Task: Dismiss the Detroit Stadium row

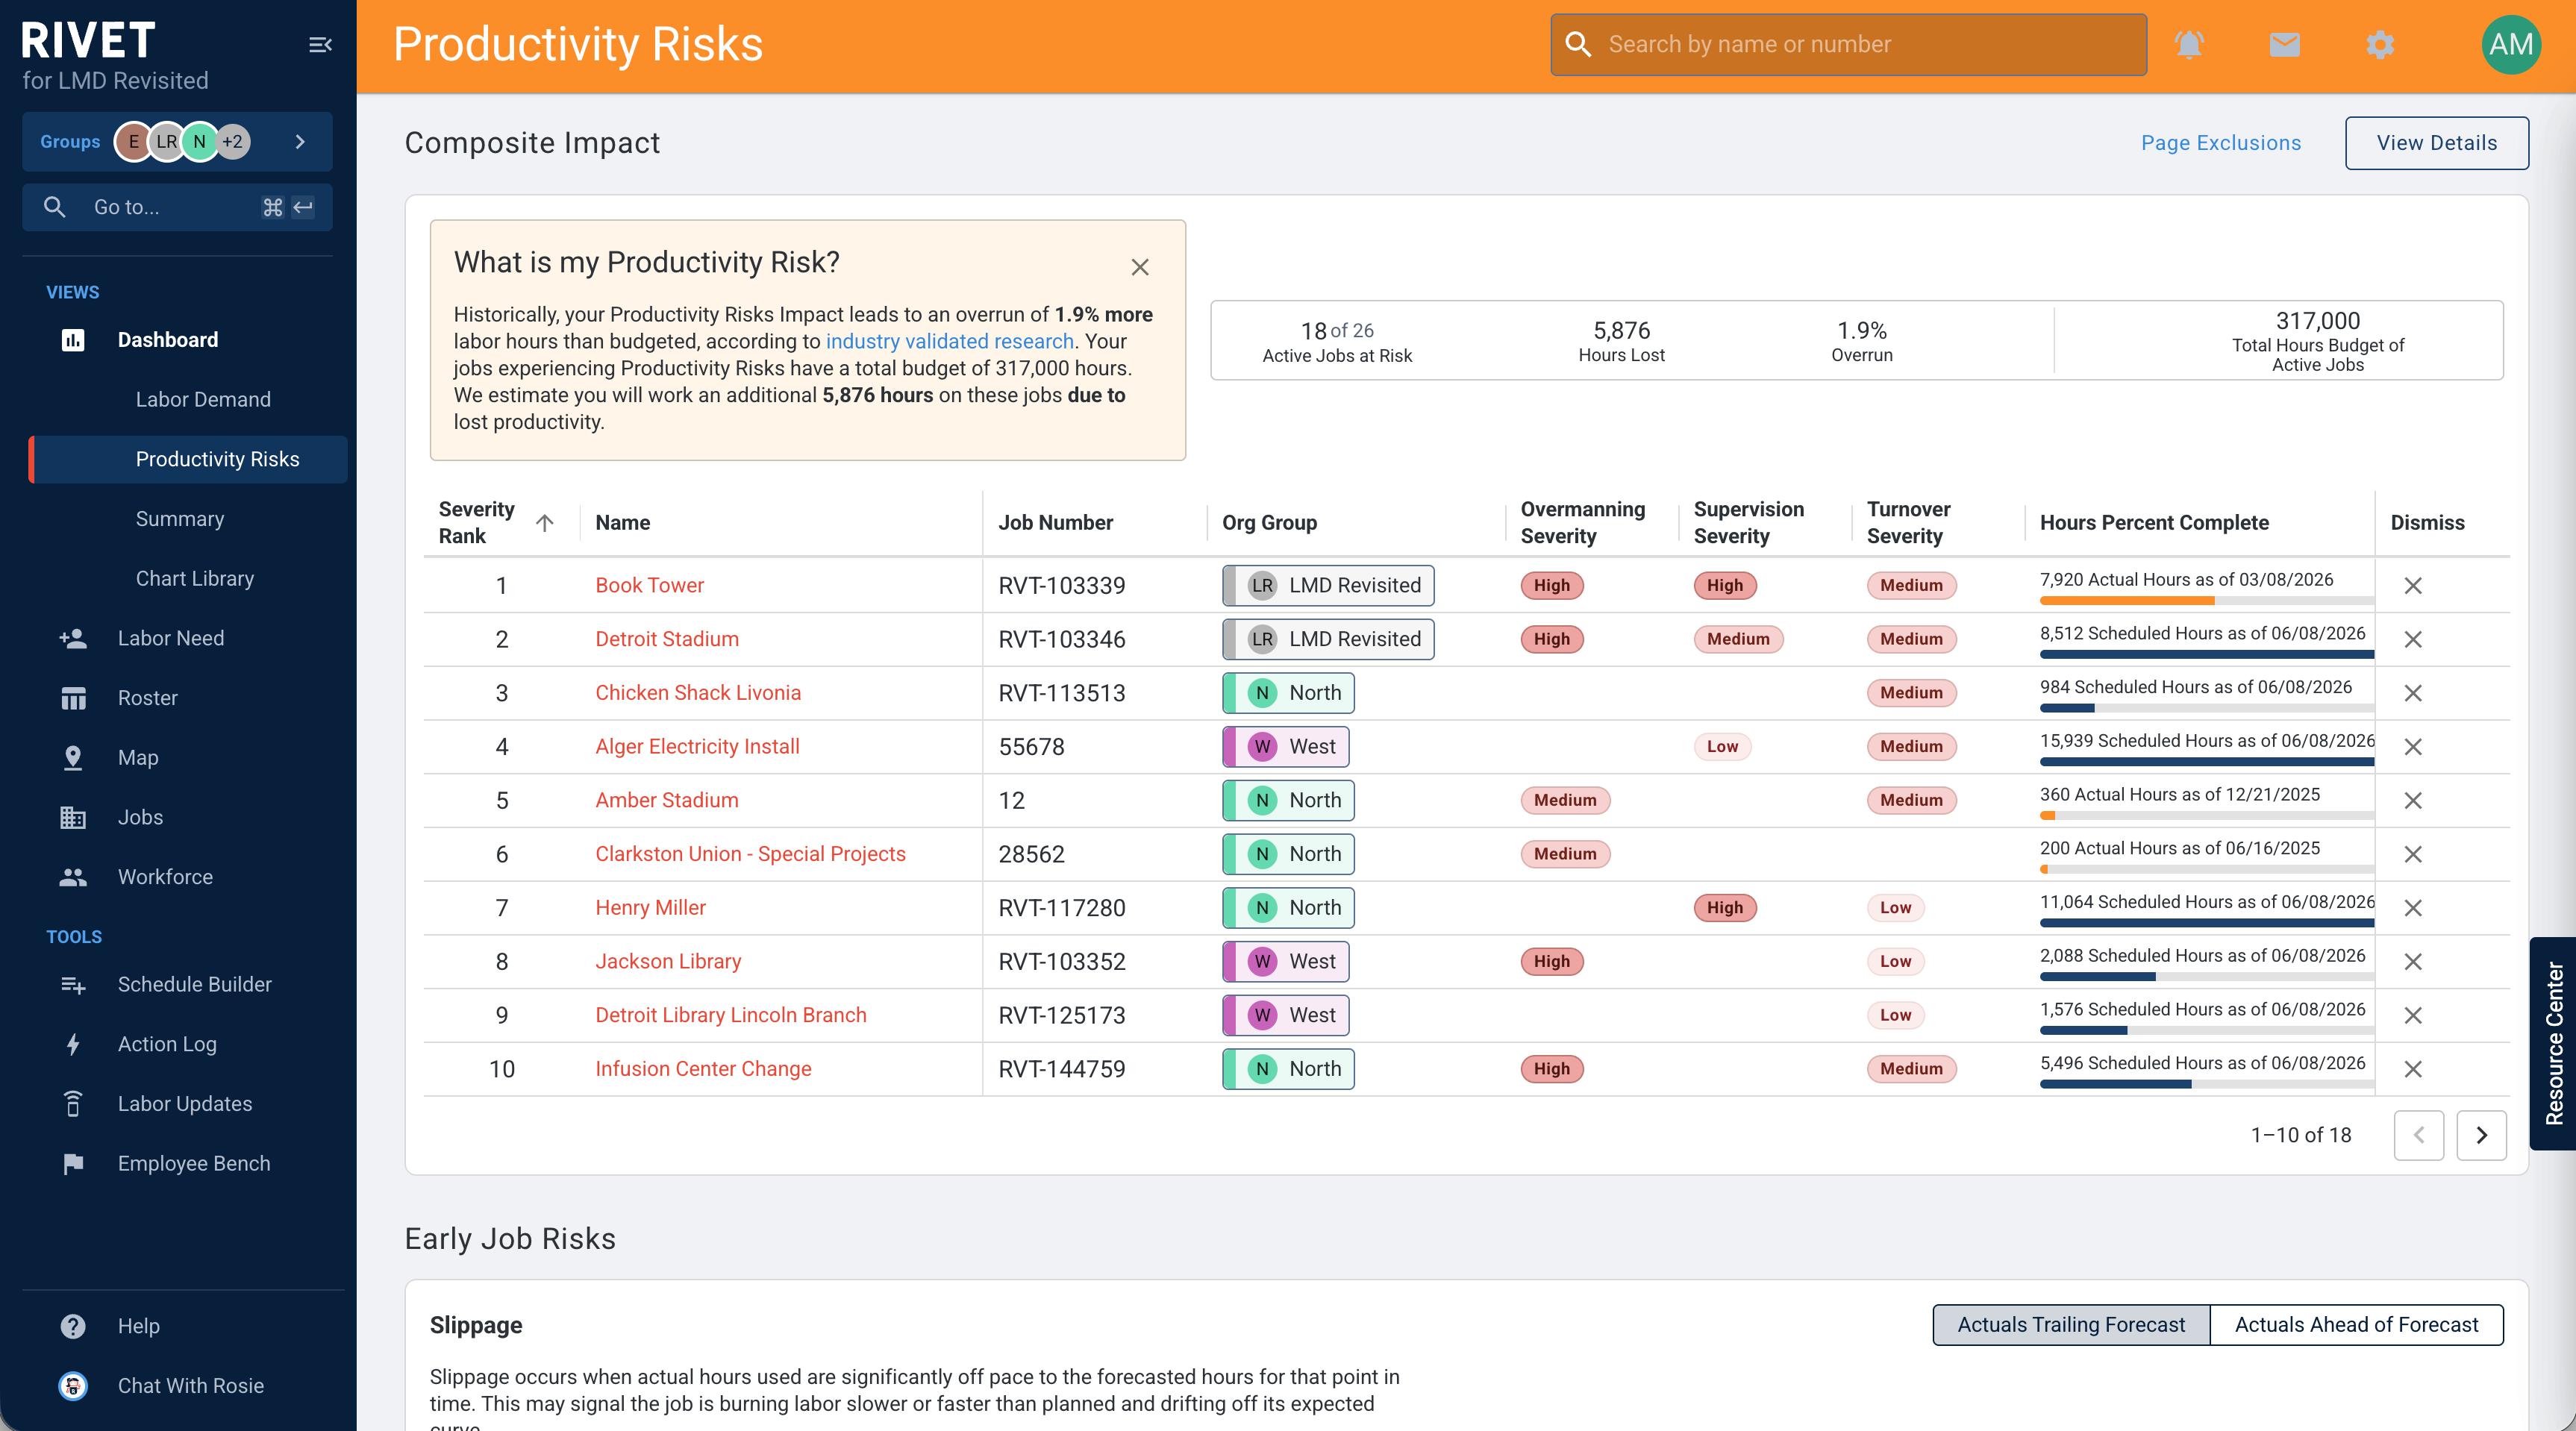Action: point(2412,639)
